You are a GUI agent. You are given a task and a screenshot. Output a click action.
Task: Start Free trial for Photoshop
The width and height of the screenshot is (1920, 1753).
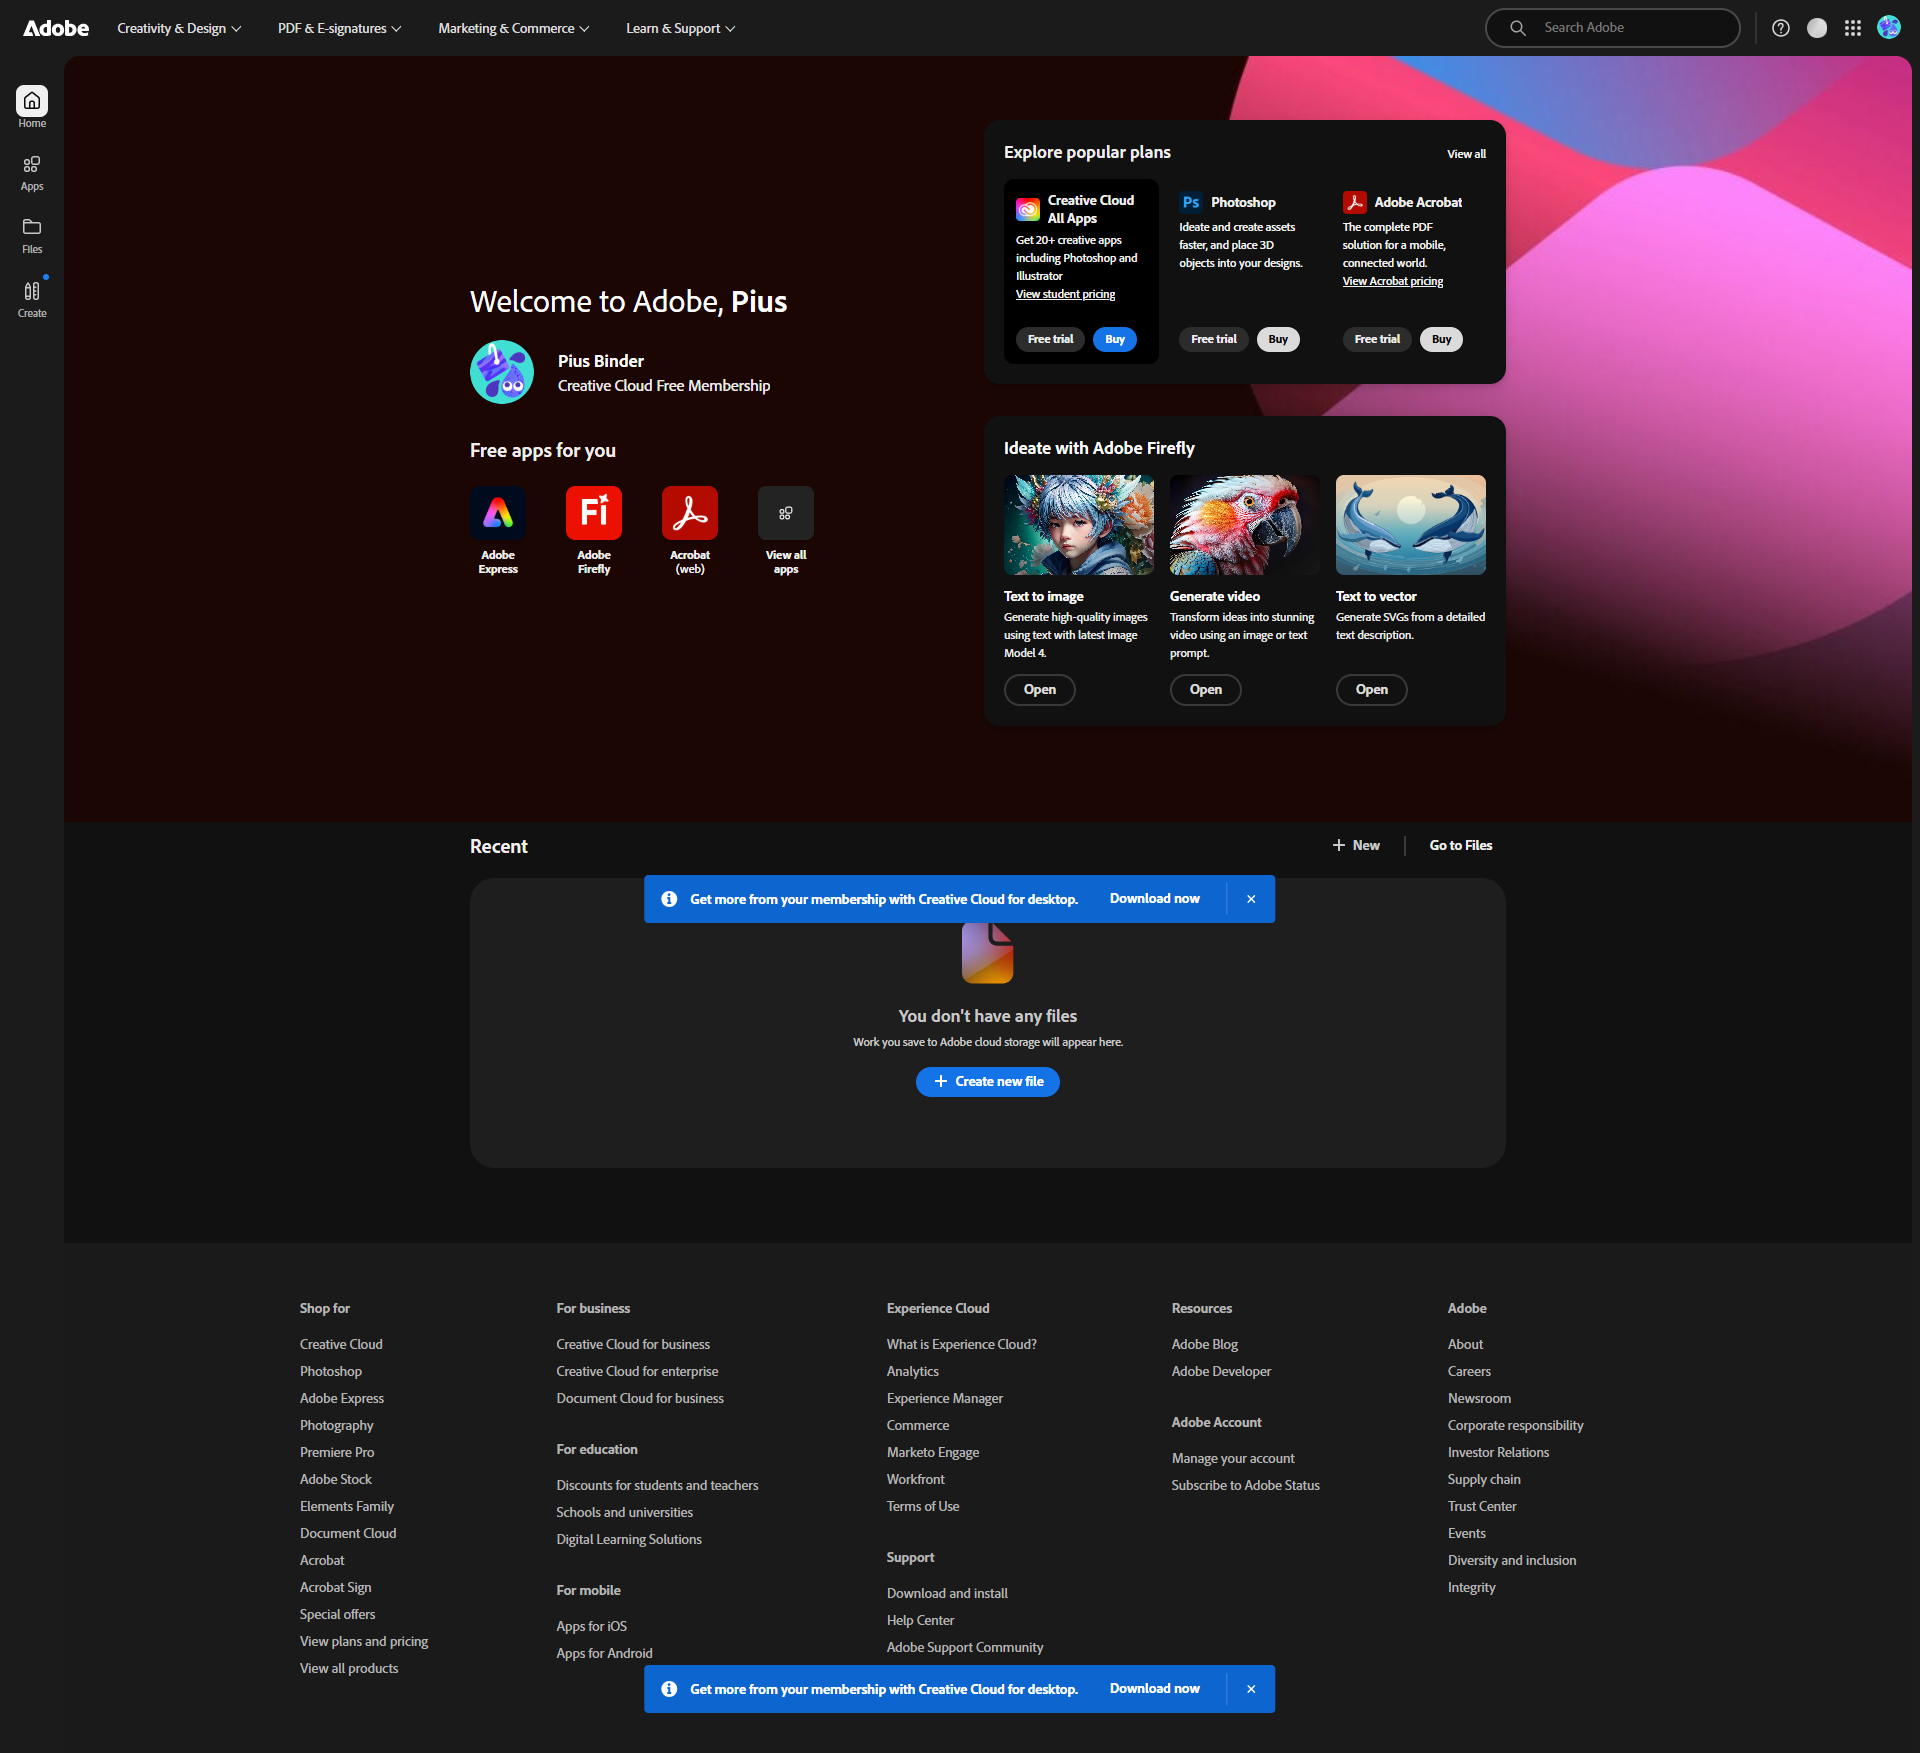[1214, 339]
